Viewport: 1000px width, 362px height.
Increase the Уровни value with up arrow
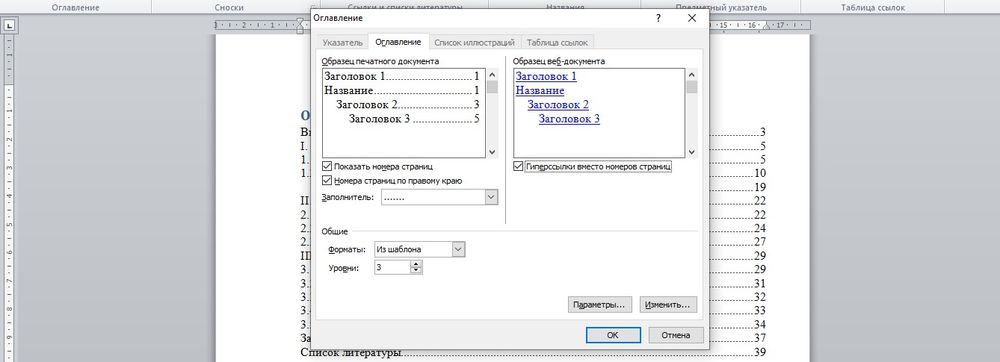416,264
